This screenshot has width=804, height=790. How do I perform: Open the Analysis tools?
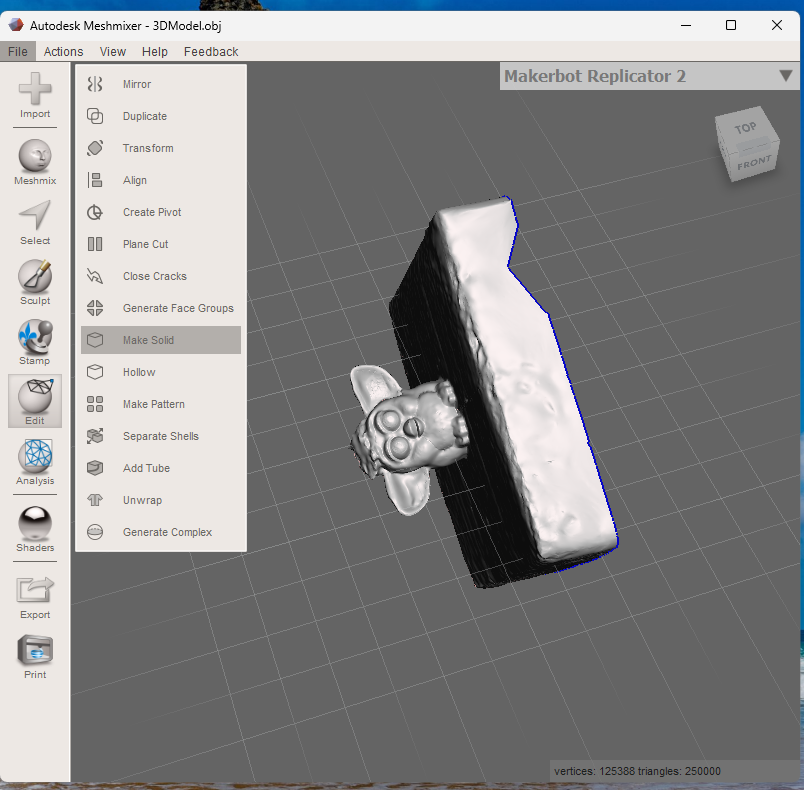35,462
